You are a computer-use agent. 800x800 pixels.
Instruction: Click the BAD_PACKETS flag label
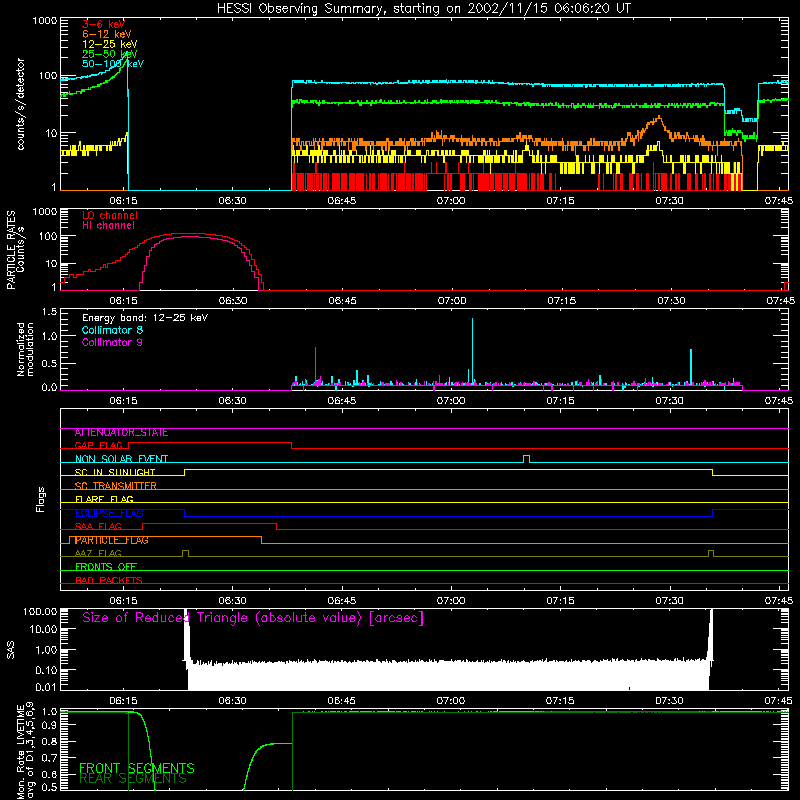pyautogui.click(x=109, y=581)
